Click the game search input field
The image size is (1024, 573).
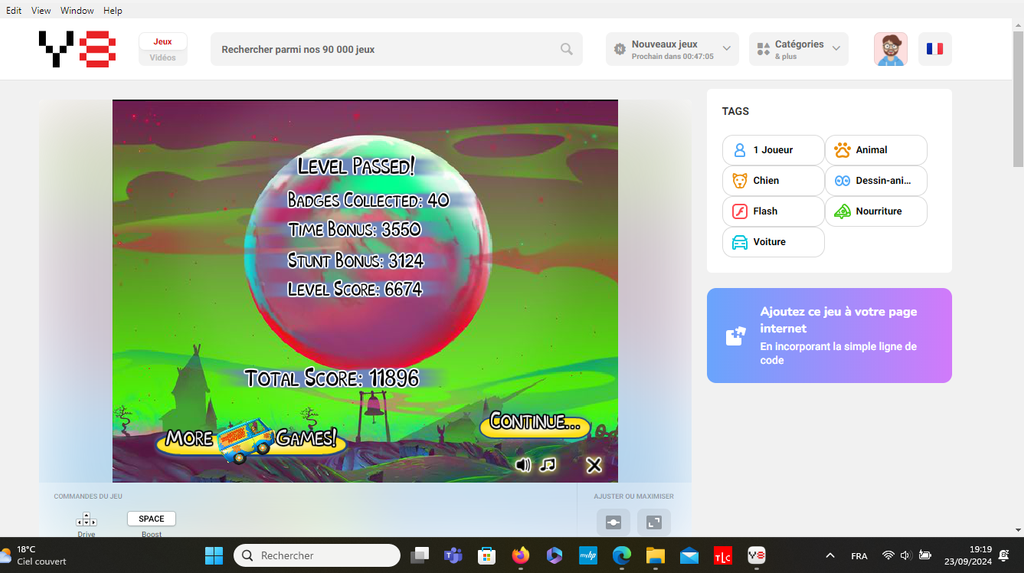(385, 49)
